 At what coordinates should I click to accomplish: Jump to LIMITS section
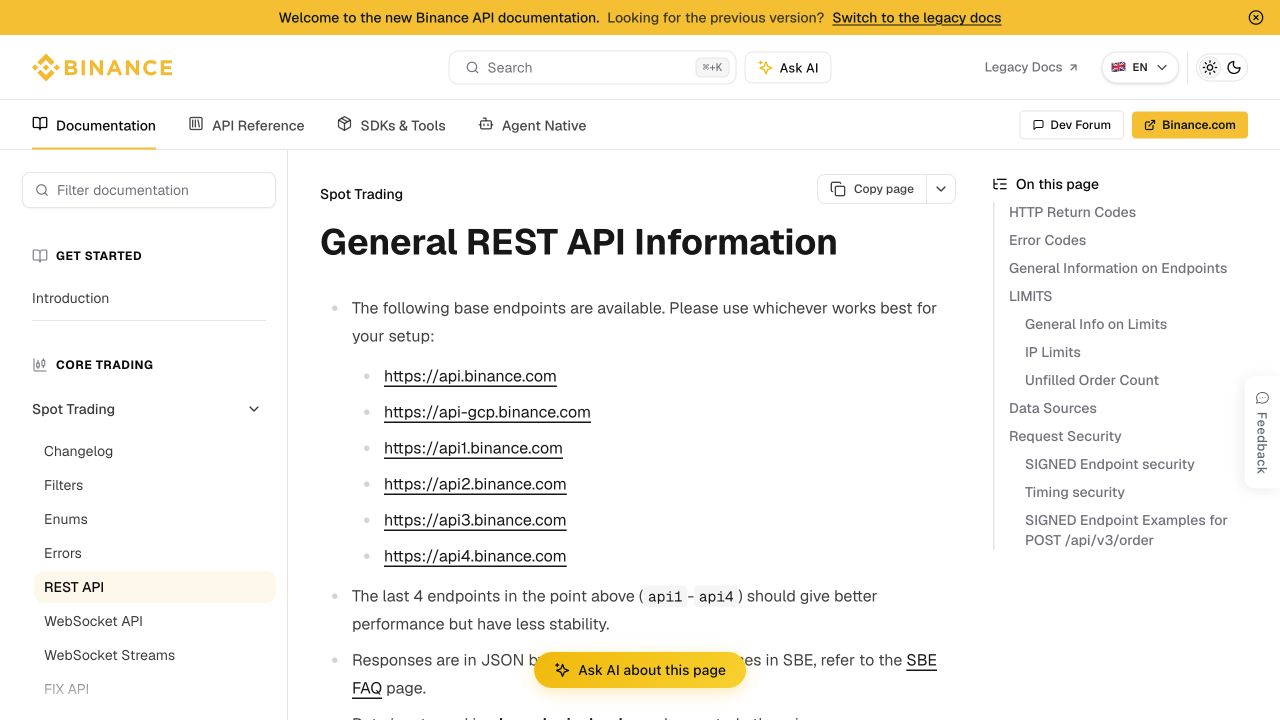[1030, 296]
